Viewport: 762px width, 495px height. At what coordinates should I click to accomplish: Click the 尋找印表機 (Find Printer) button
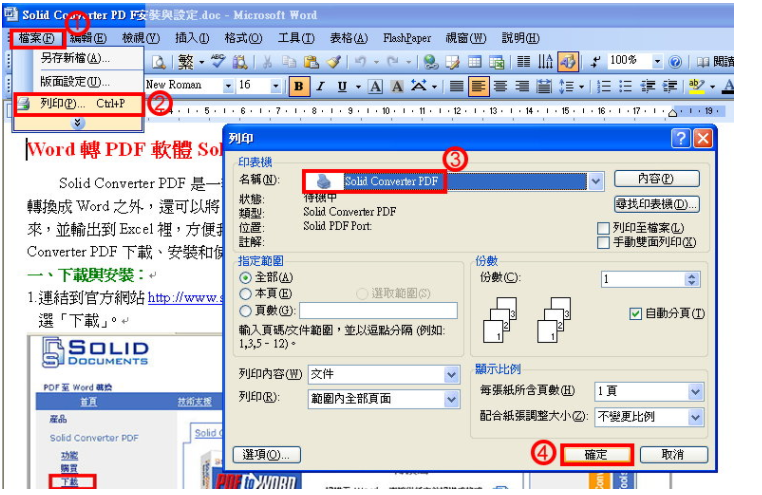pos(657,205)
